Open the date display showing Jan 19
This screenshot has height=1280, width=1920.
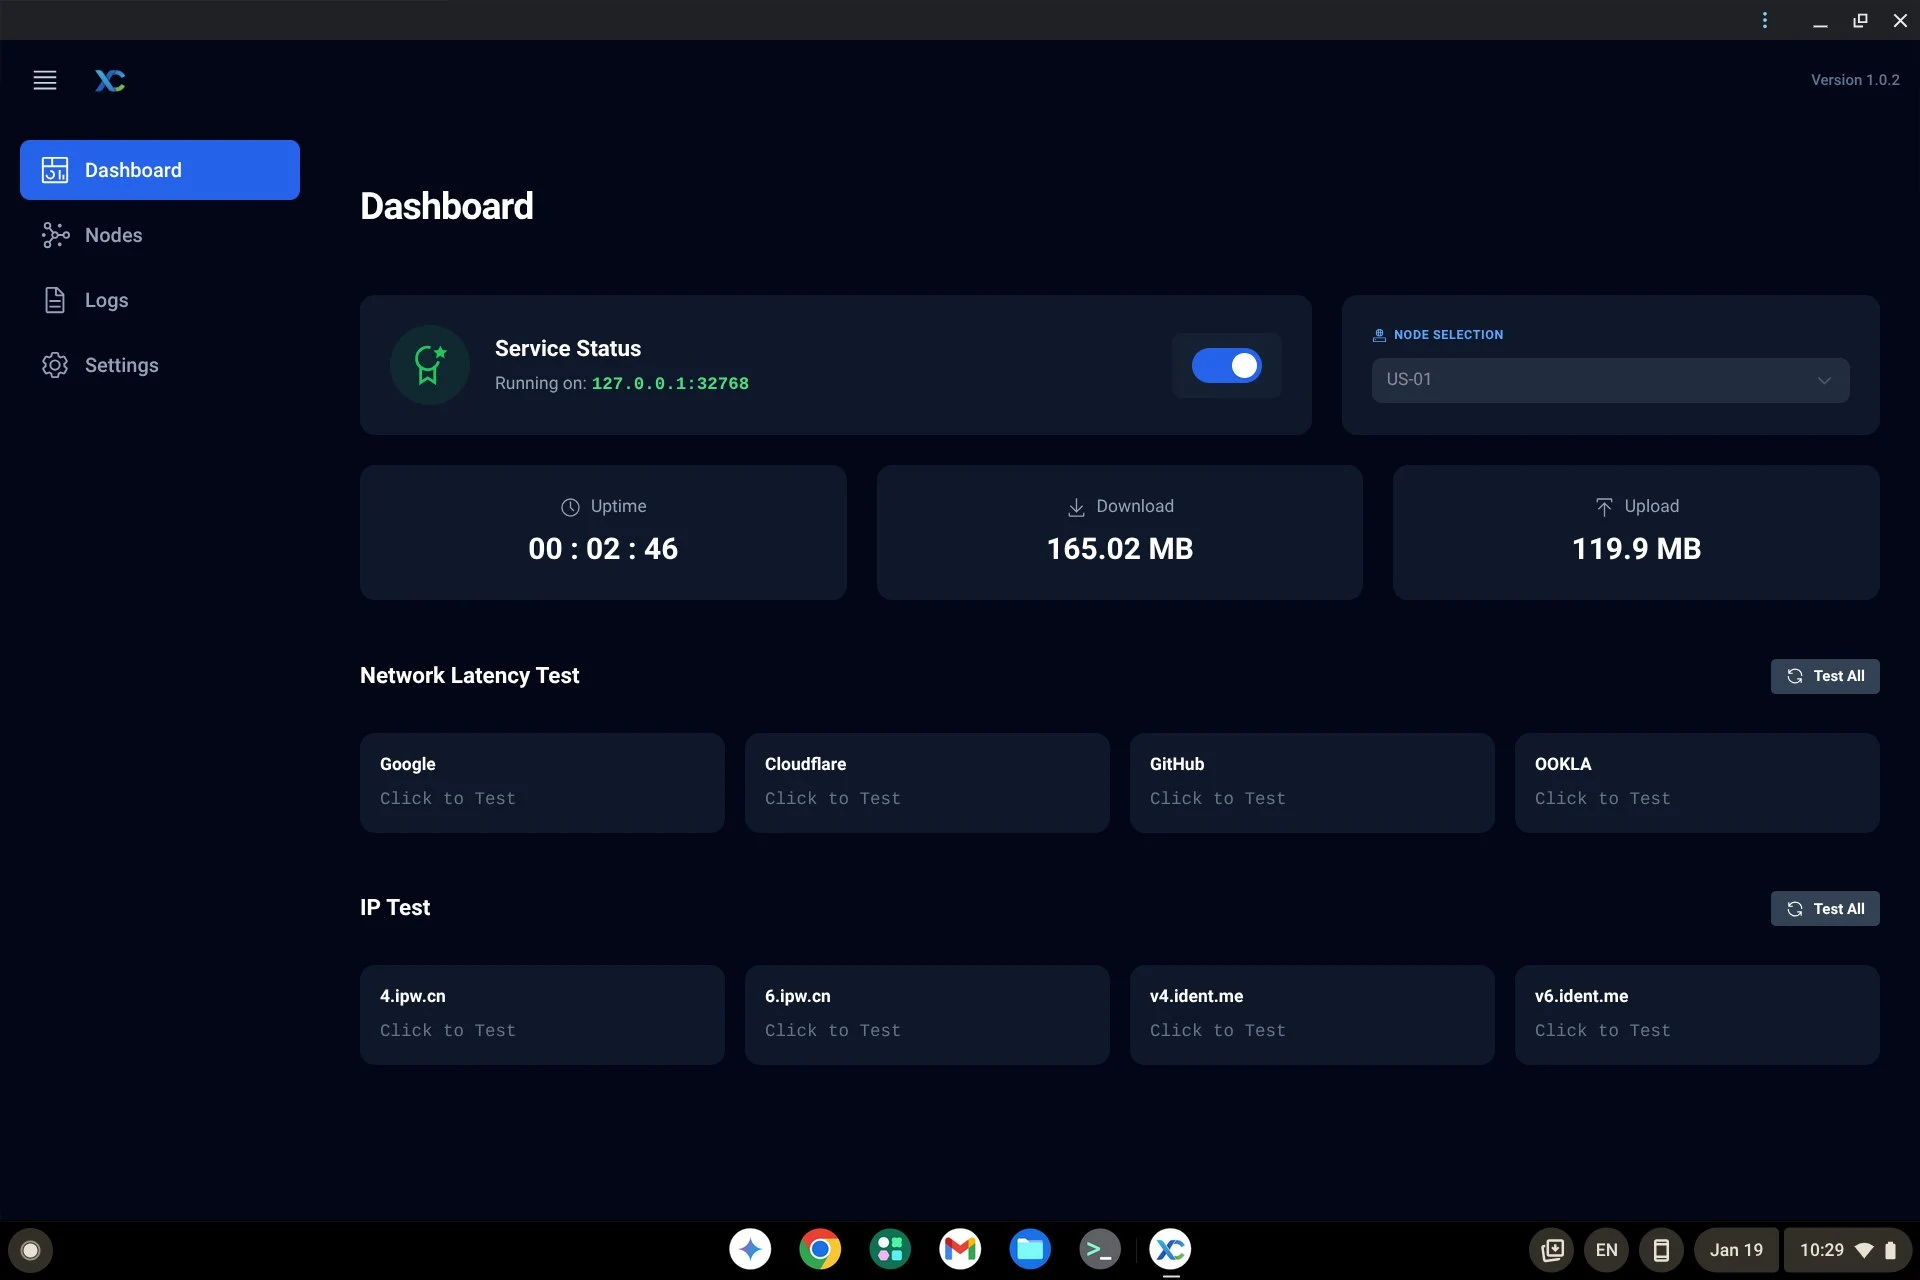1735,1249
